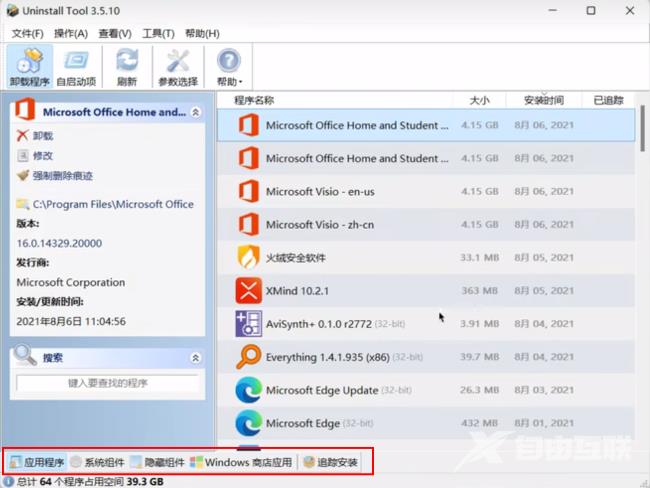The image size is (650, 488).
Task: Click the Modify (修改) action
Action: (x=35, y=155)
